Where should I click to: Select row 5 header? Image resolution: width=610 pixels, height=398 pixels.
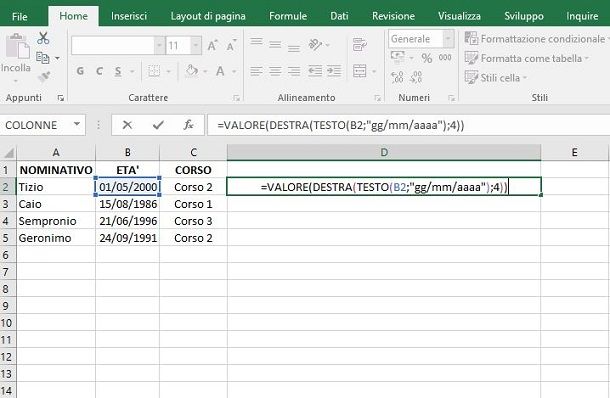pos(7,238)
